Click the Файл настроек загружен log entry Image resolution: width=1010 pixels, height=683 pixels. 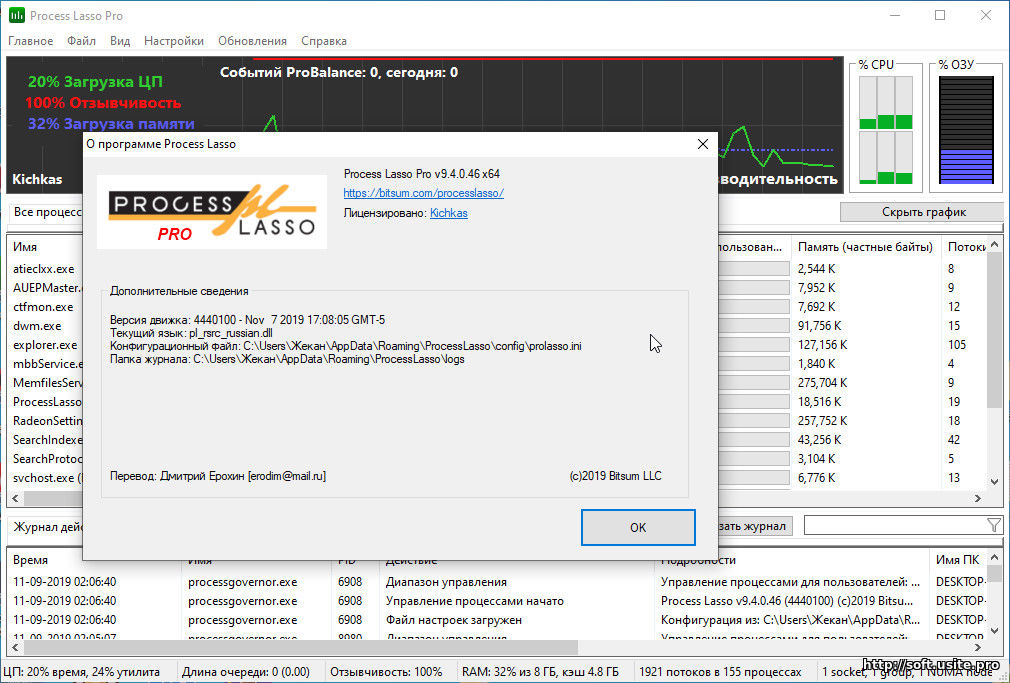453,620
